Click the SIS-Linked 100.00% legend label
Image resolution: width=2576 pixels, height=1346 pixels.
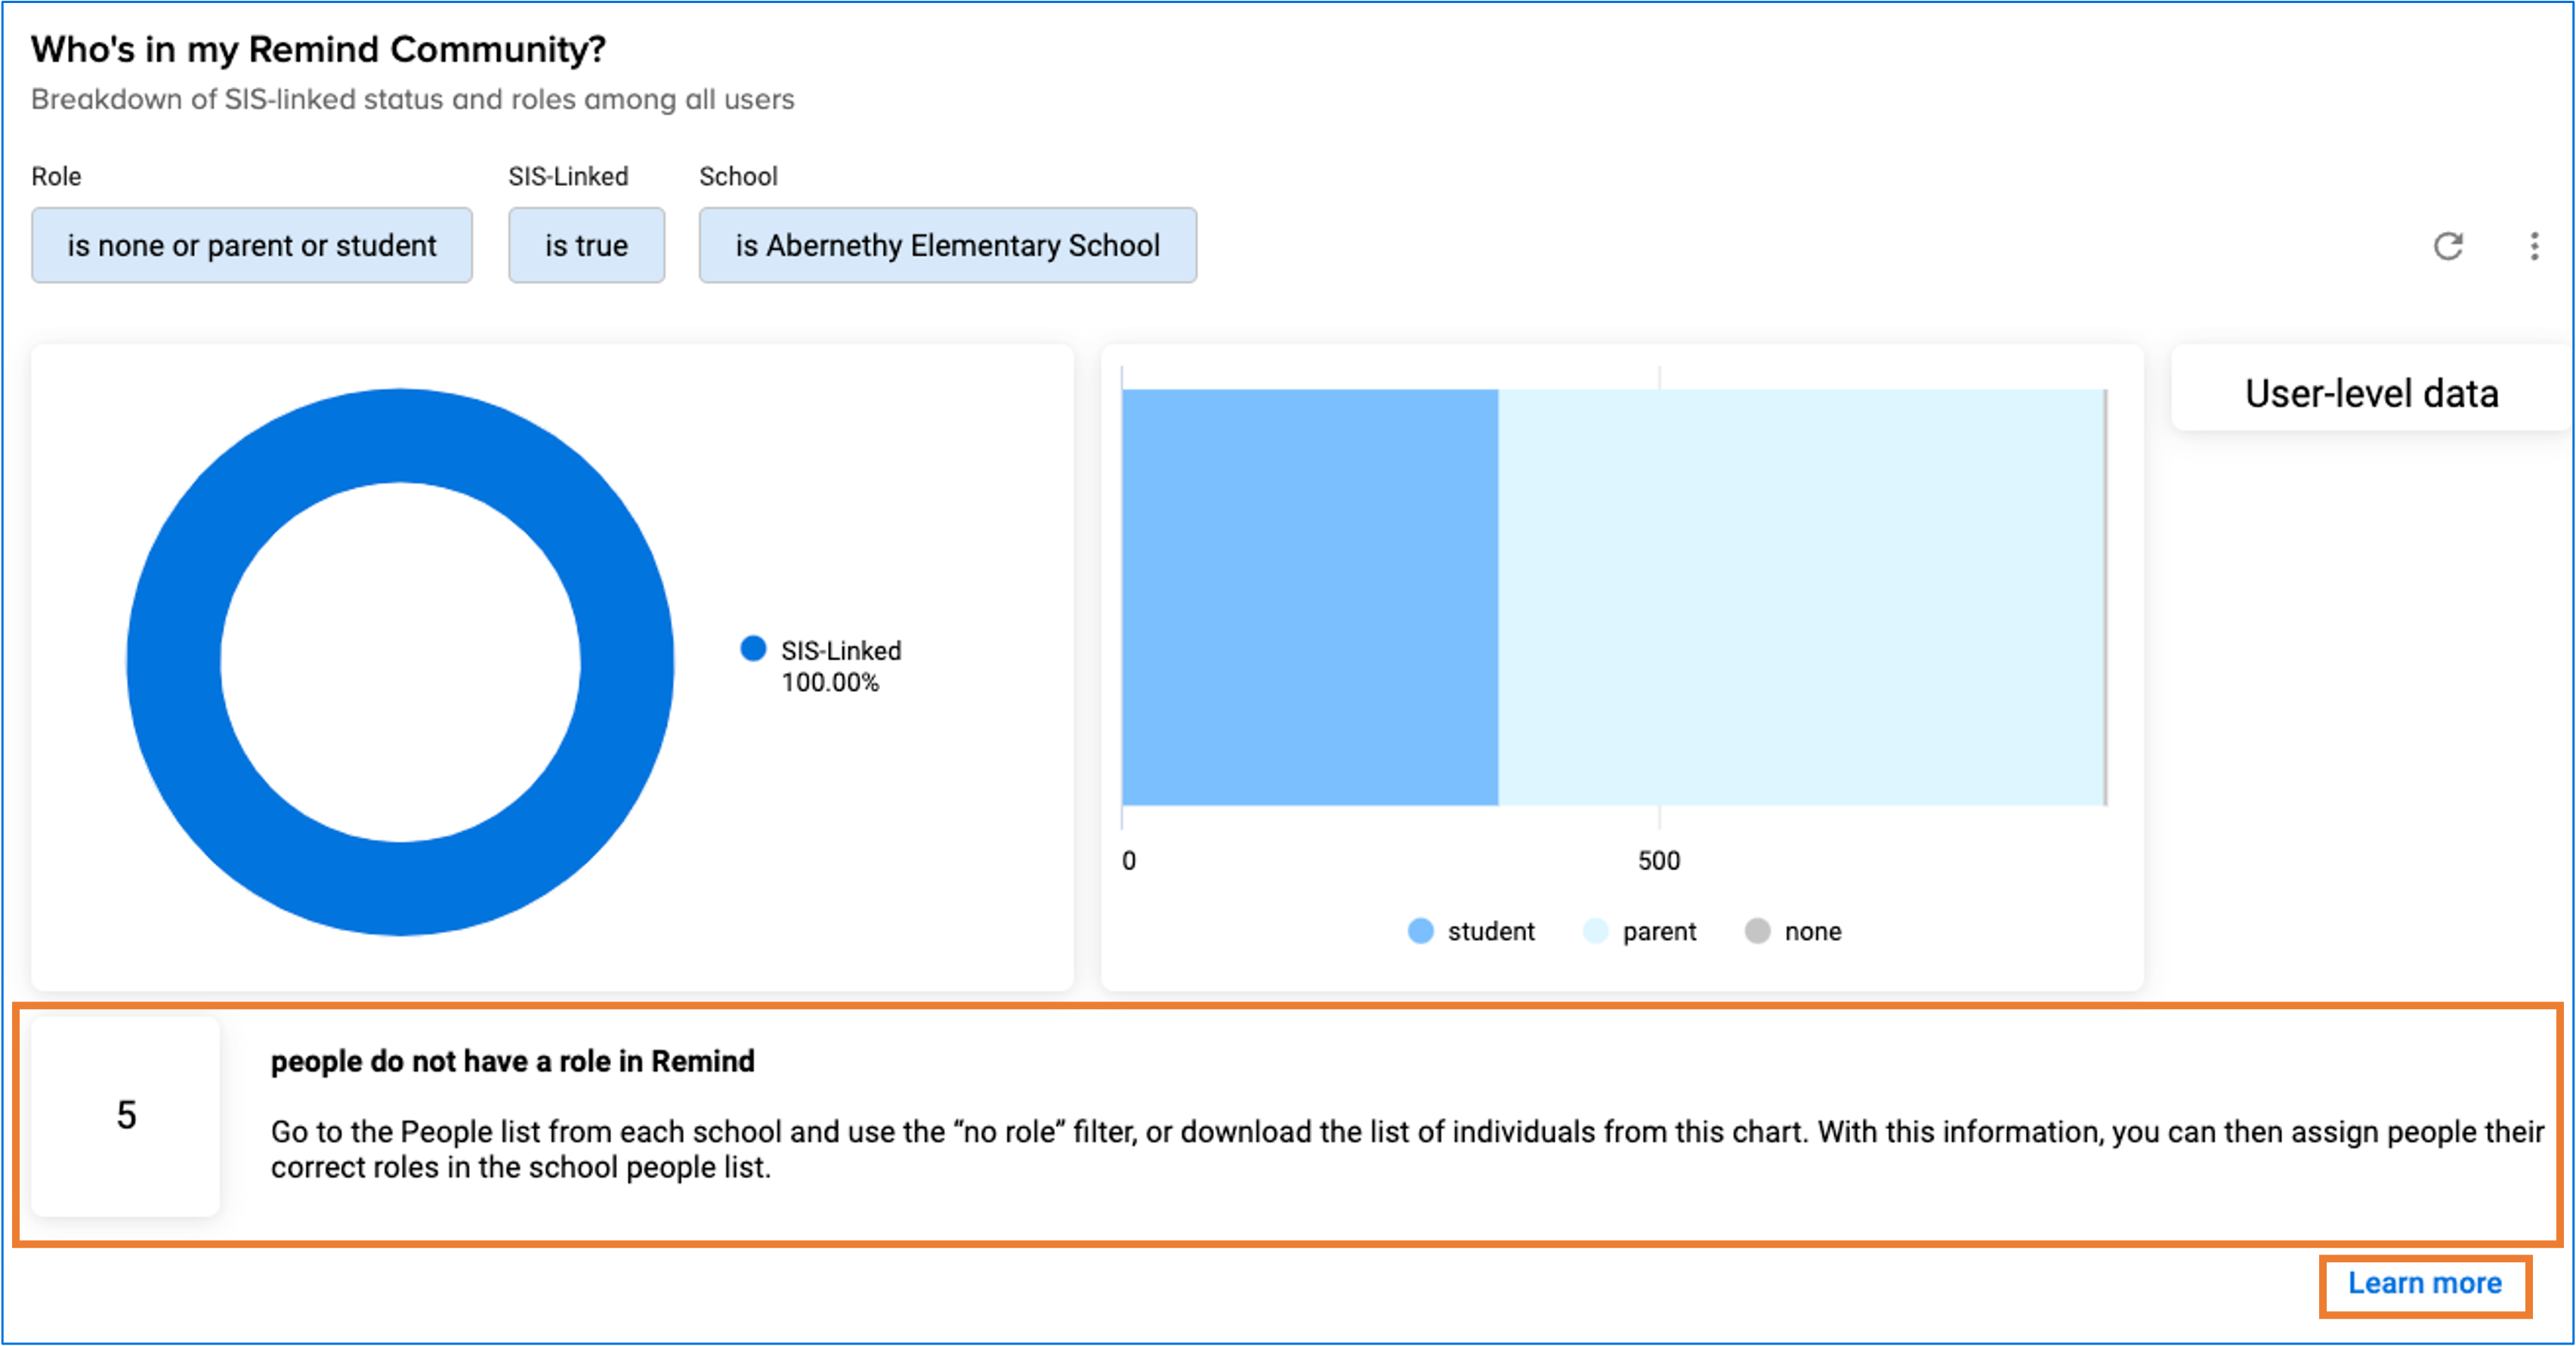point(841,666)
